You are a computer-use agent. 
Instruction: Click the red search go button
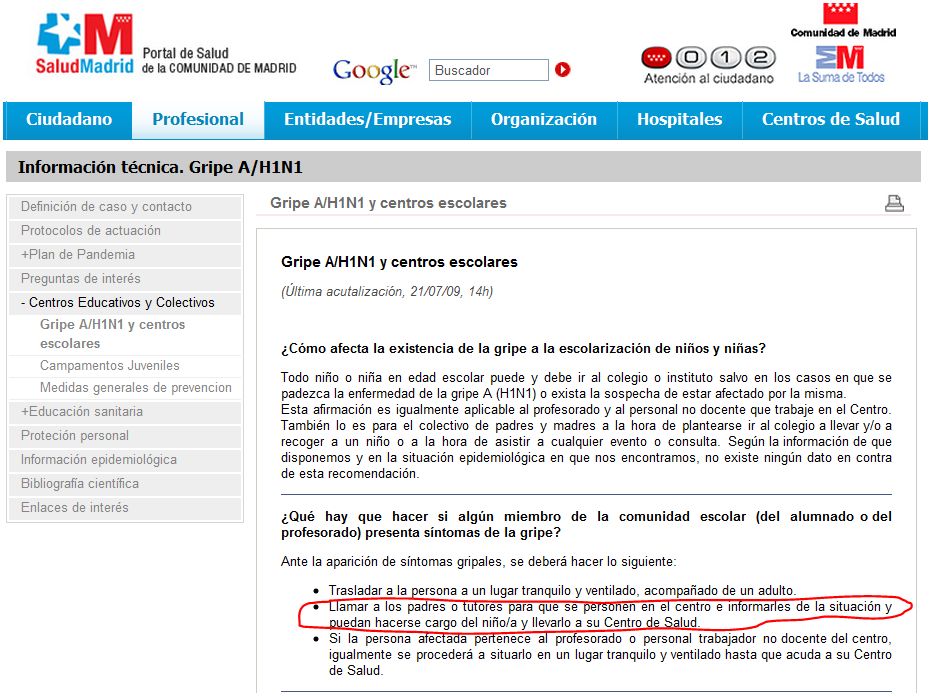[x=563, y=70]
